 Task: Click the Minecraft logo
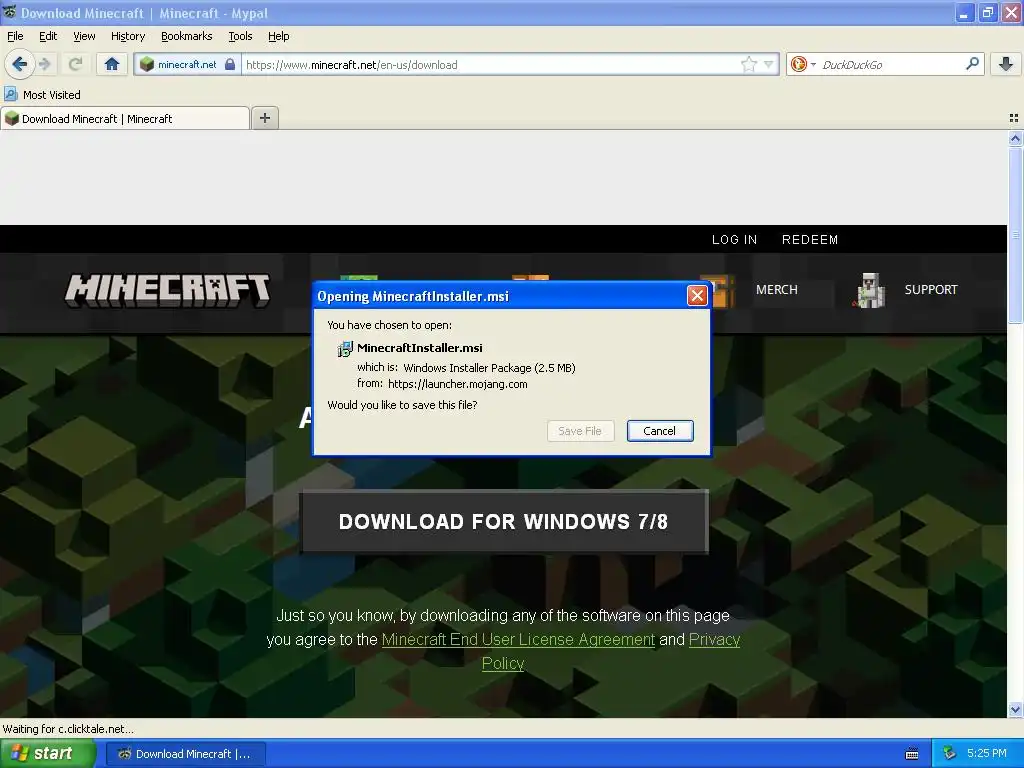coord(167,291)
